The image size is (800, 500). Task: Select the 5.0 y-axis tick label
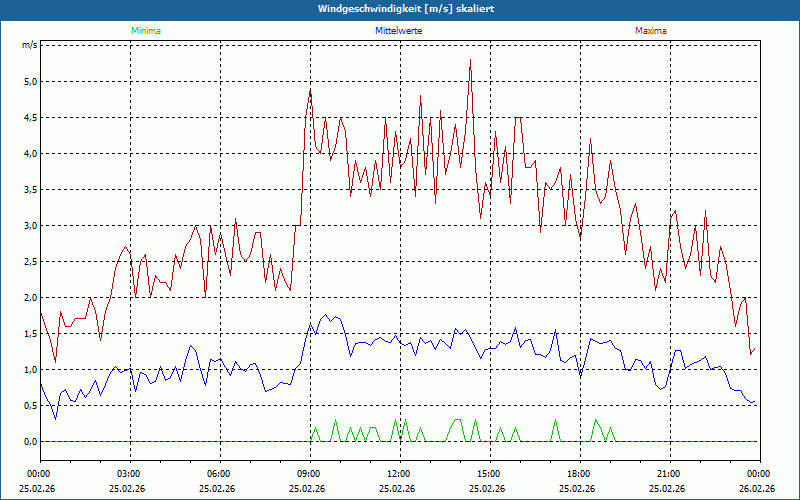pyautogui.click(x=30, y=82)
